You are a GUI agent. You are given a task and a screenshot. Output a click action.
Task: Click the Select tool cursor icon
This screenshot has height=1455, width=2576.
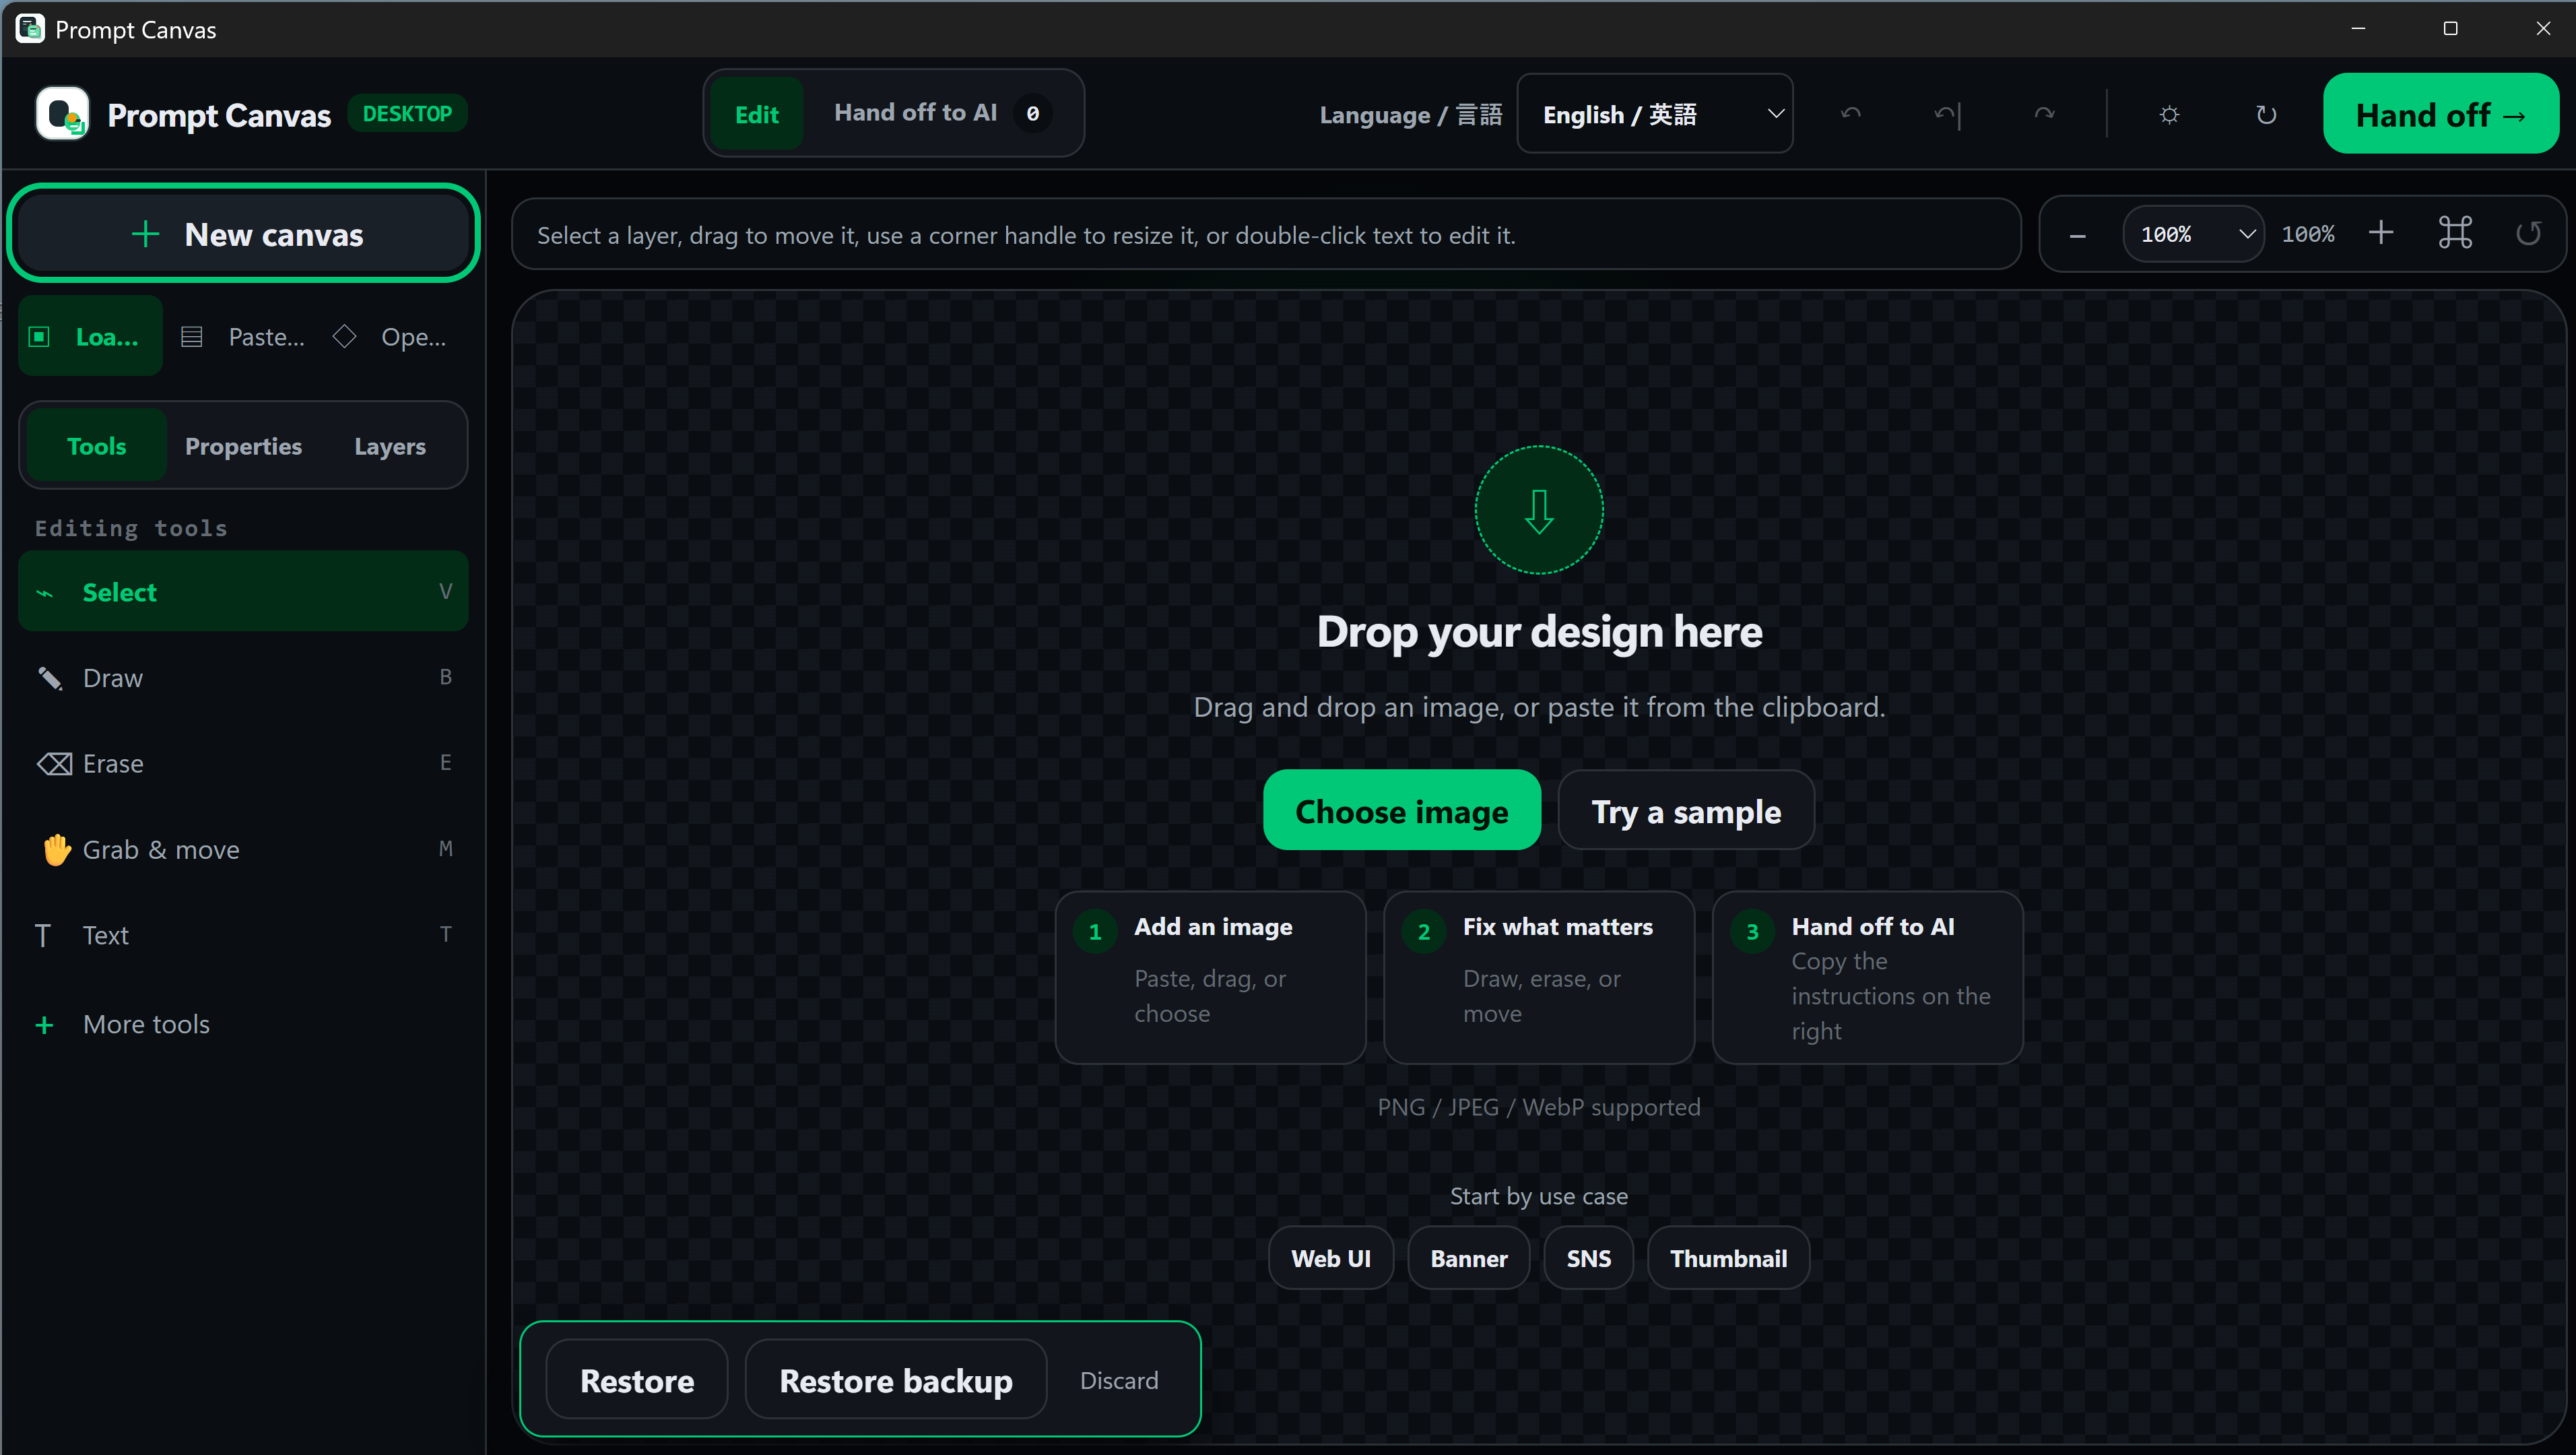(45, 593)
